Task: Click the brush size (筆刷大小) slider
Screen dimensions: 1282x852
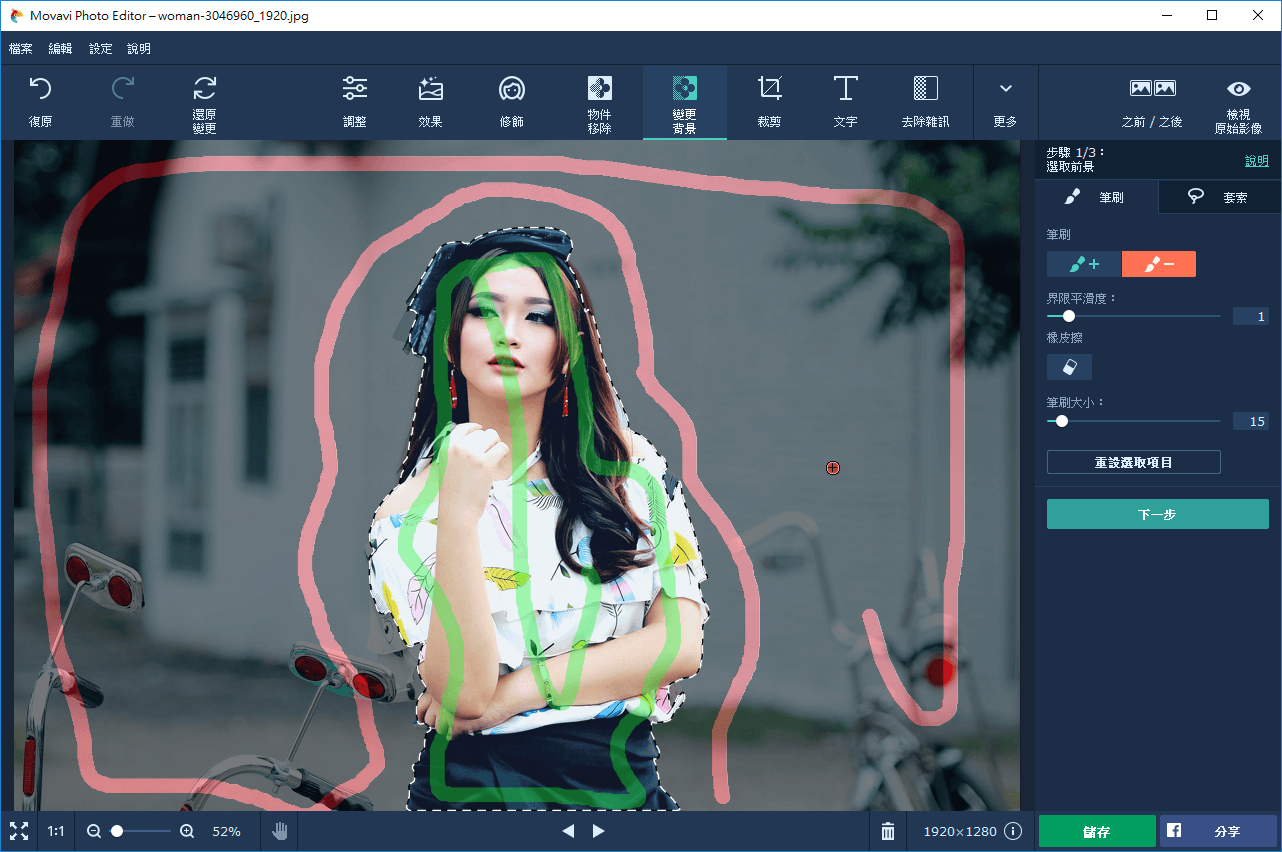Action: [1133, 421]
